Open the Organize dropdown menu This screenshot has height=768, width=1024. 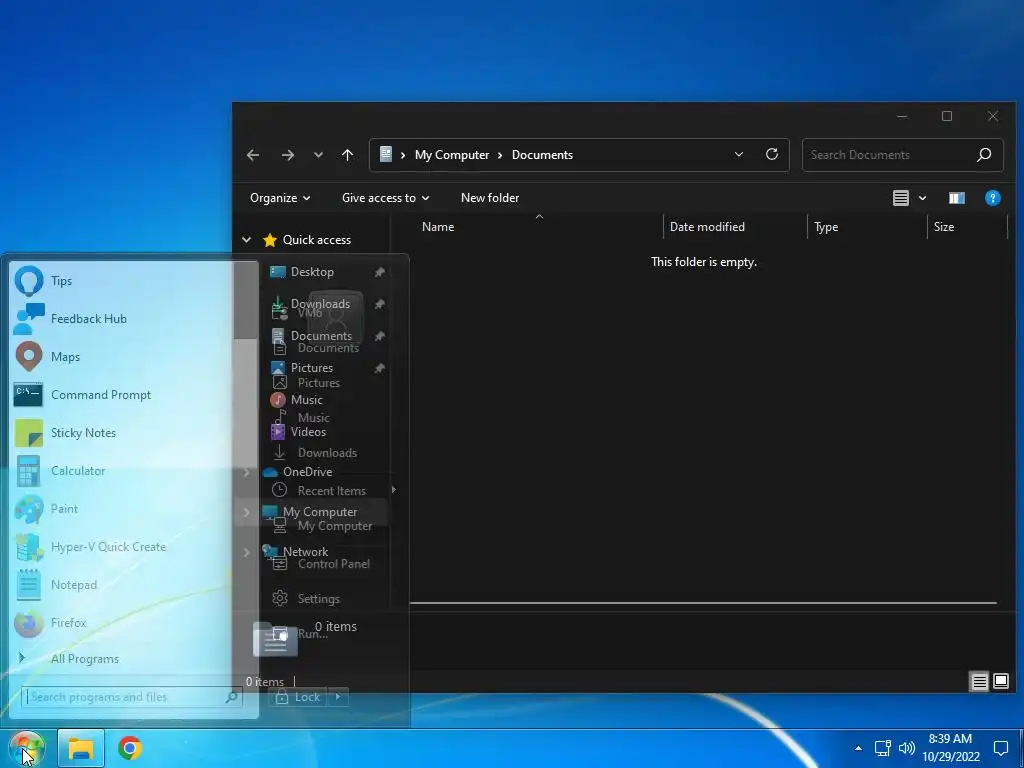click(280, 198)
